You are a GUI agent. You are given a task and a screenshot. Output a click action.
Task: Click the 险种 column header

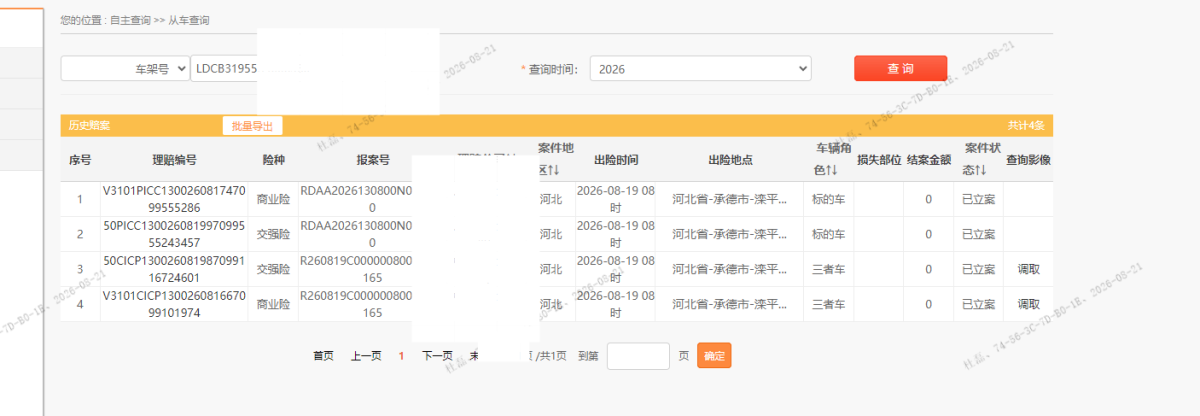coord(273,160)
